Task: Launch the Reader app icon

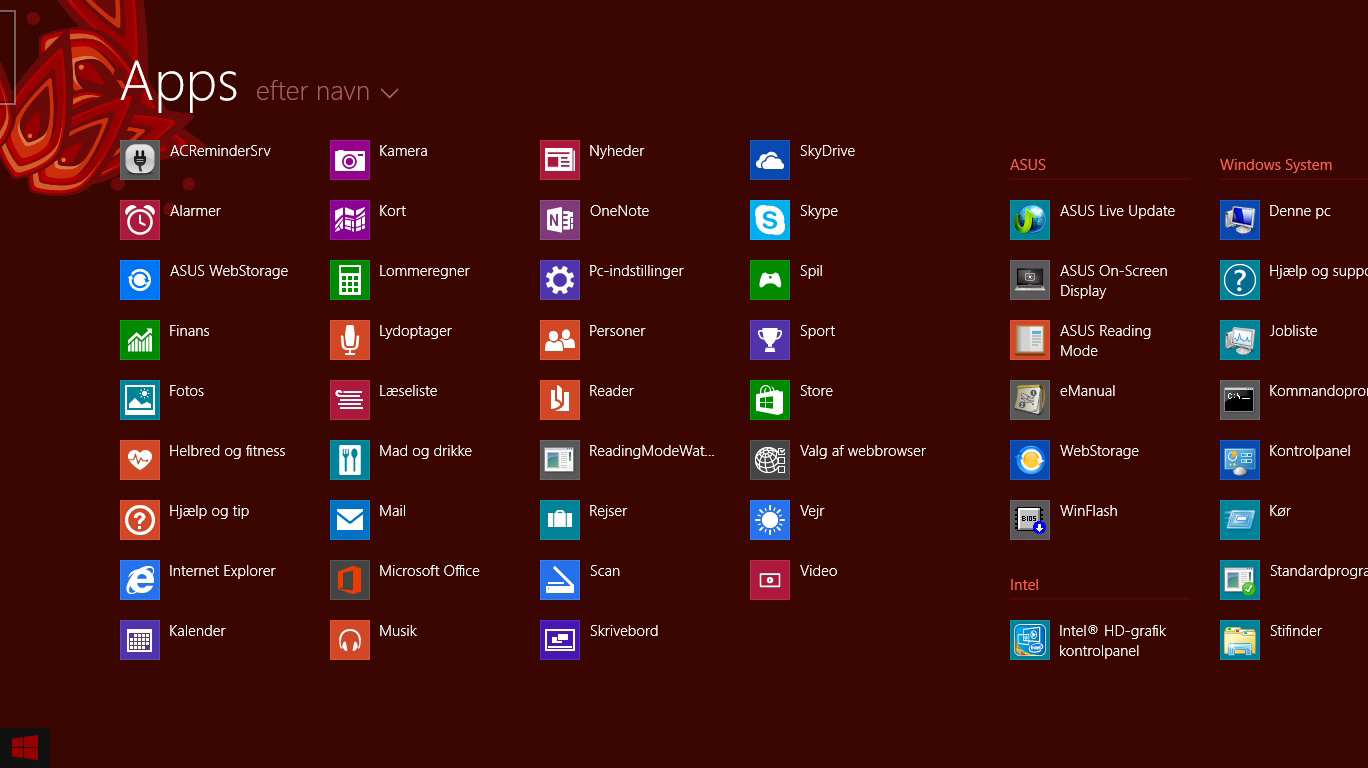Action: pos(560,400)
